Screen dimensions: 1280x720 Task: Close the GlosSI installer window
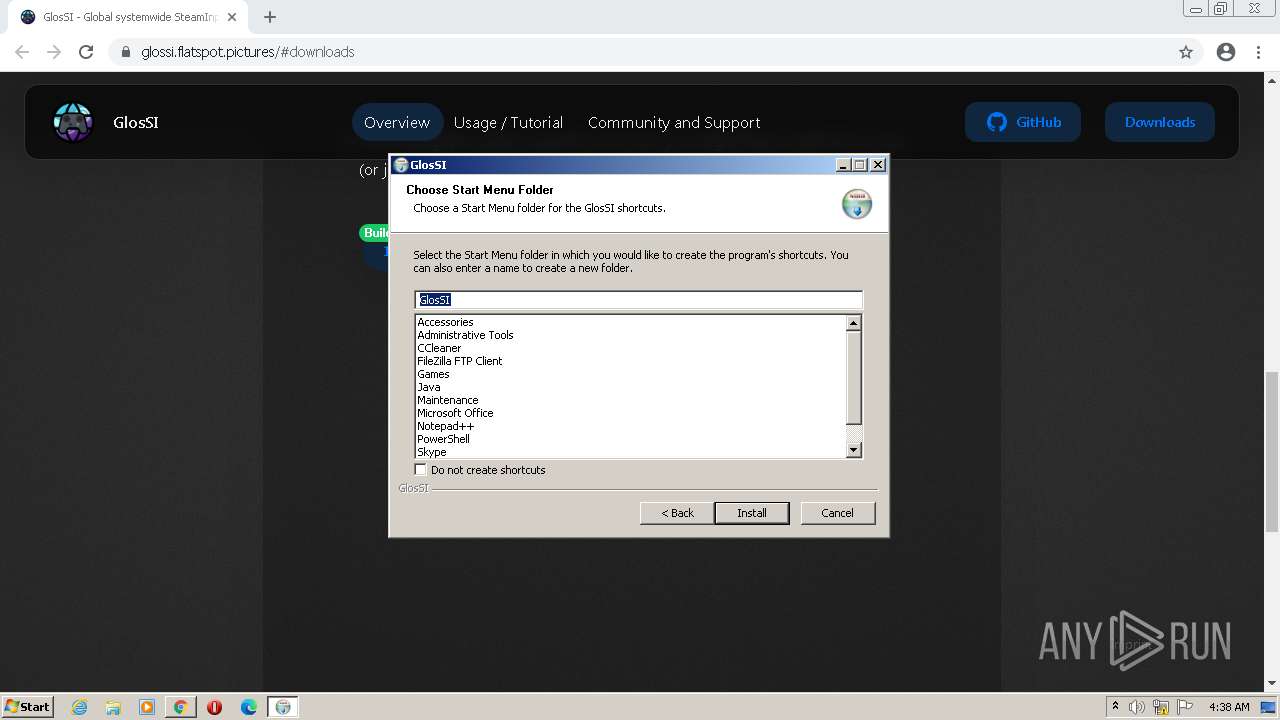(878, 165)
